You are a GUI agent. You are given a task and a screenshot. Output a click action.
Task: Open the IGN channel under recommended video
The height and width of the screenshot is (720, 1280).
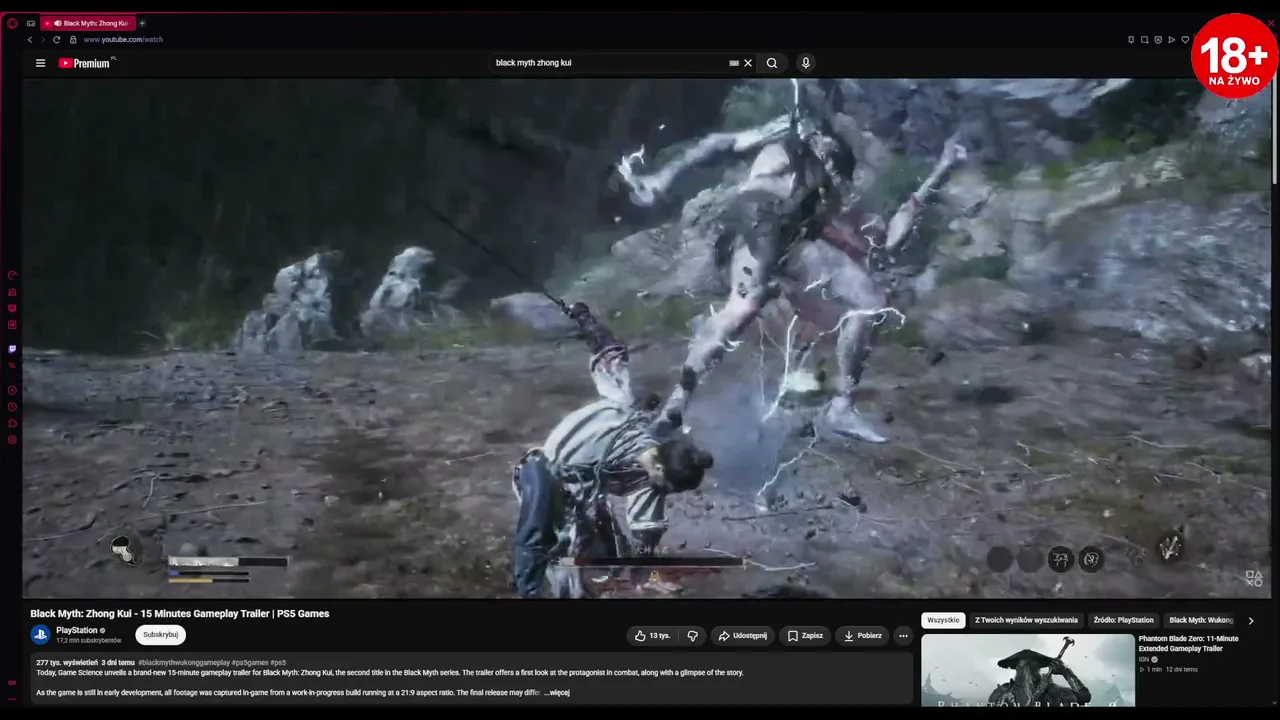pos(1144,659)
